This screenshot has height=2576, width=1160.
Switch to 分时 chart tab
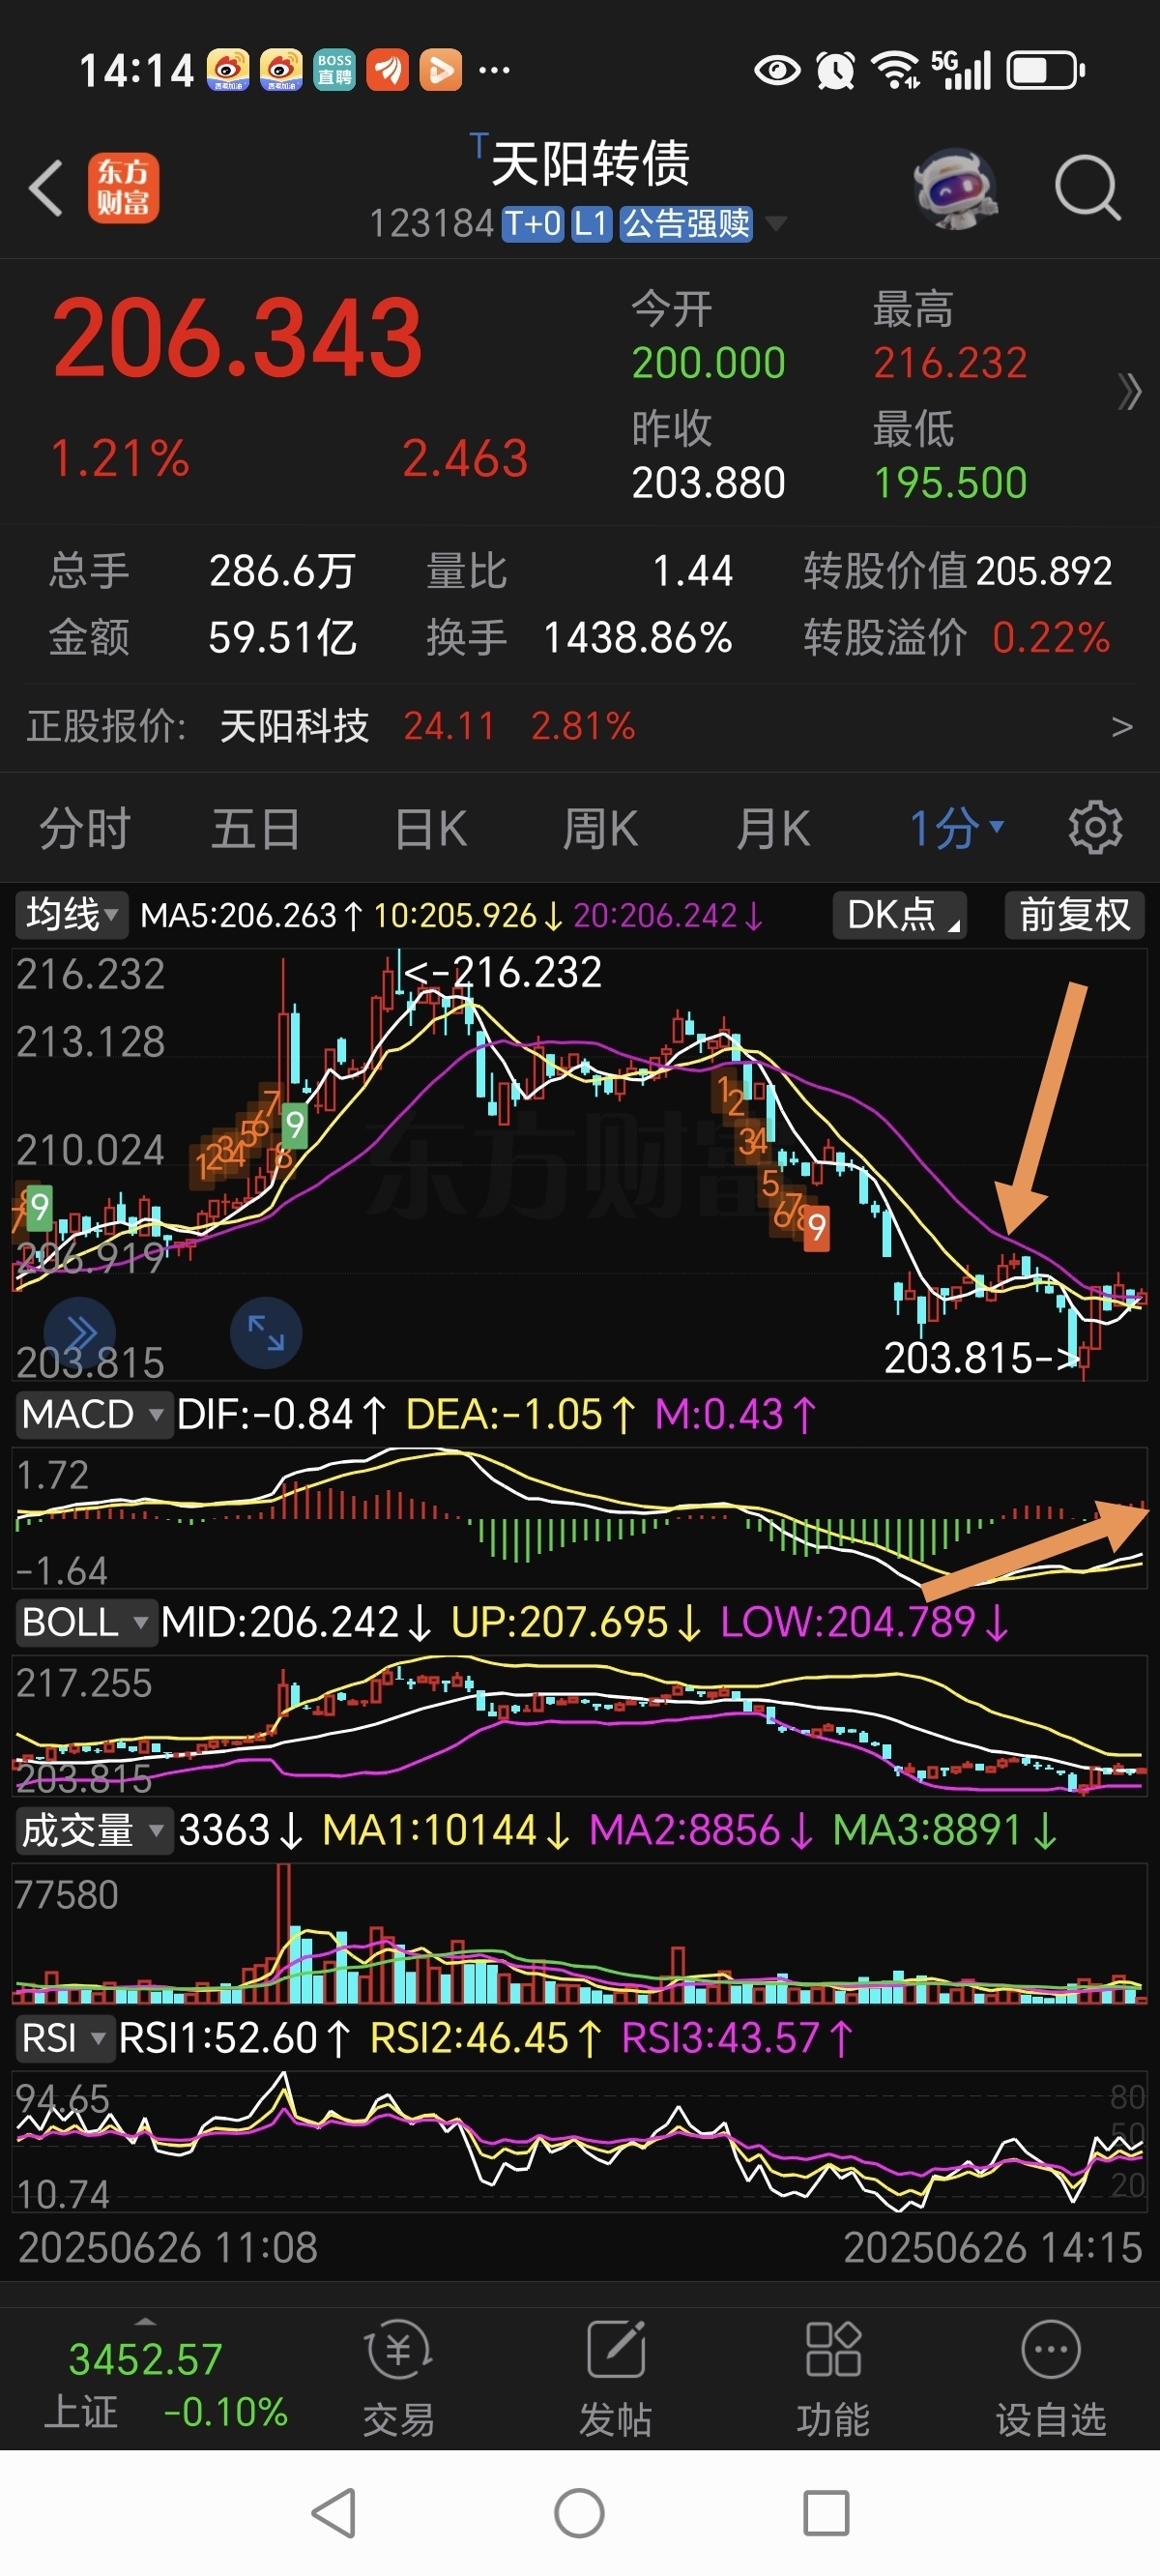85,829
